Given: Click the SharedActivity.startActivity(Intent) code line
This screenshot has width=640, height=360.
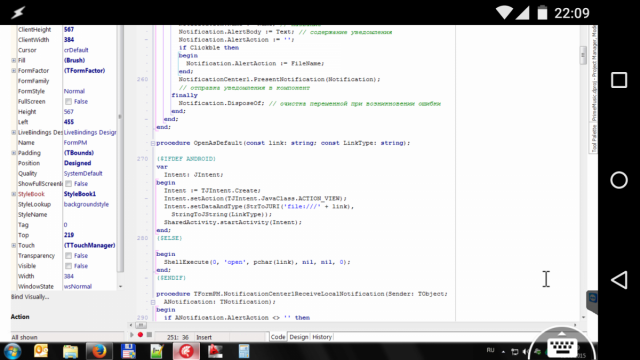Looking at the screenshot, I should (x=233, y=222).
